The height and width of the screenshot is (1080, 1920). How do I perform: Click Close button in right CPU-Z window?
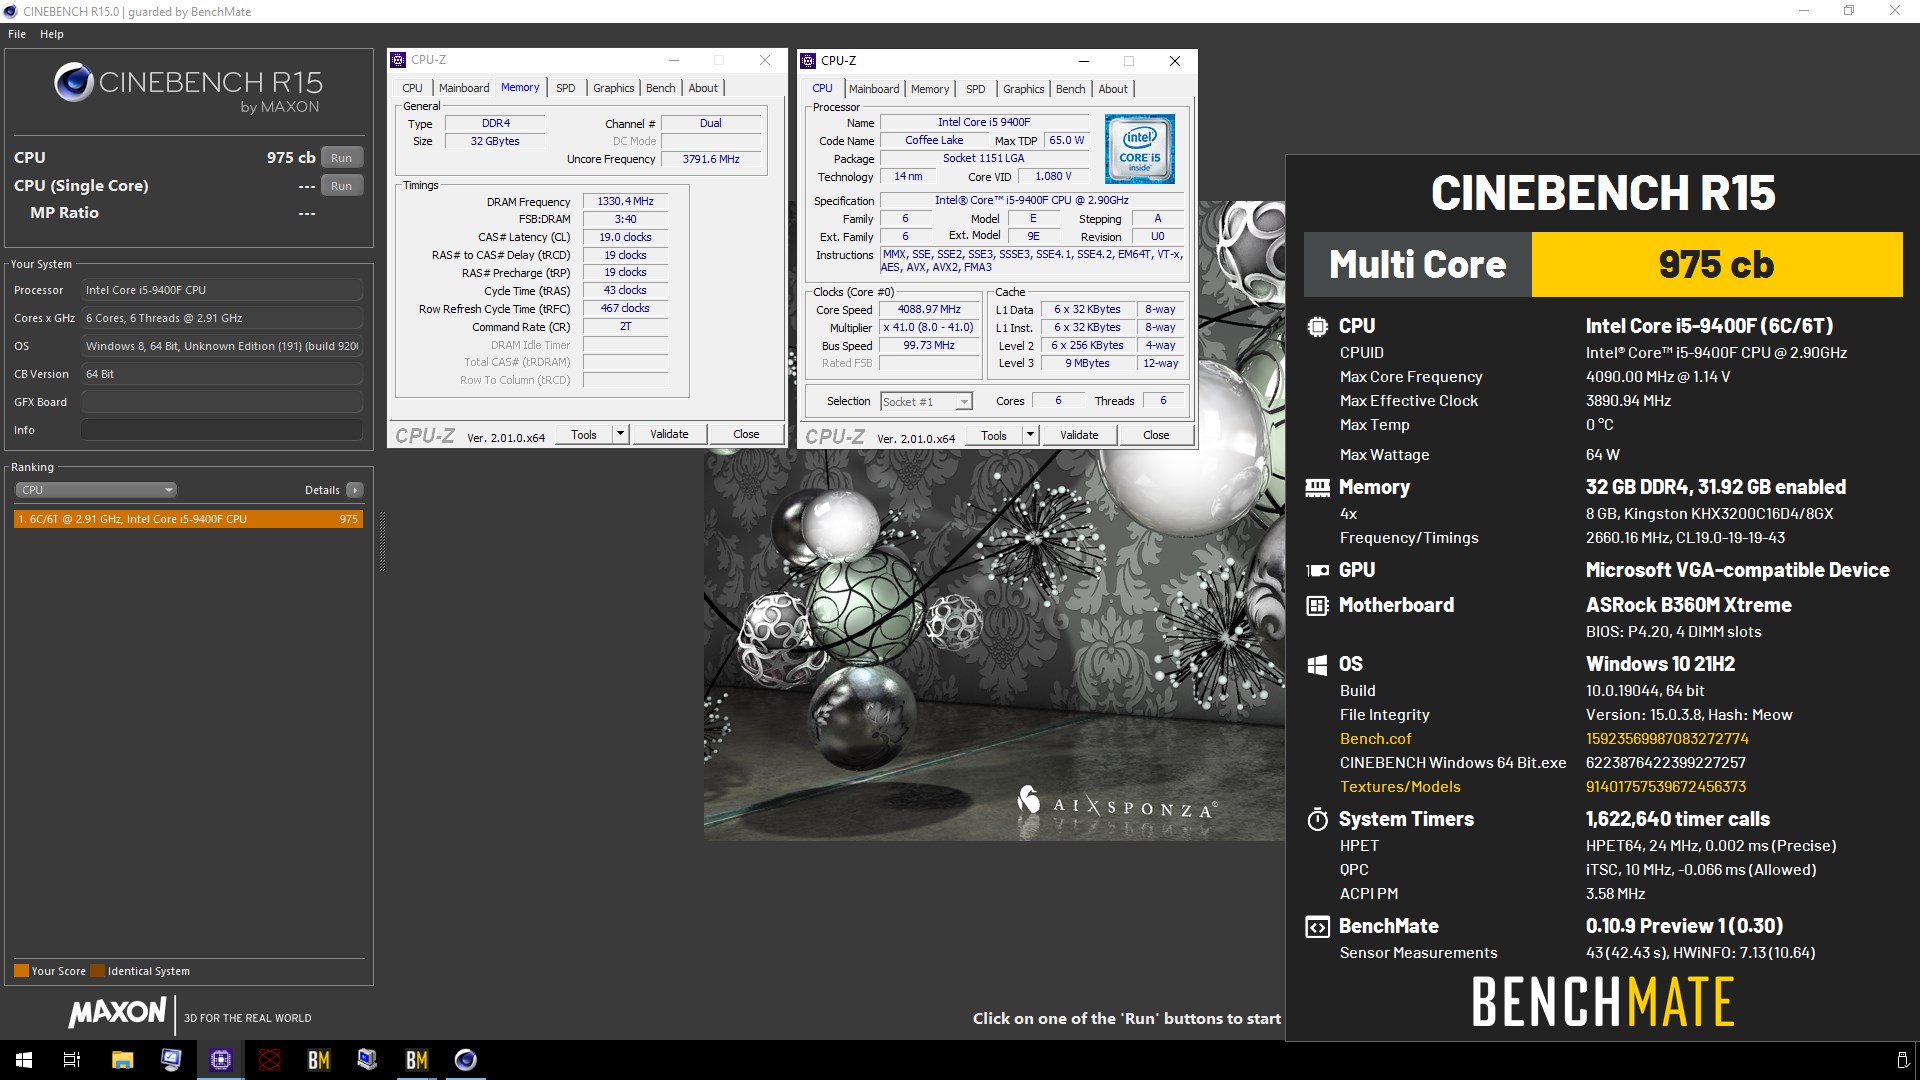coord(1156,436)
